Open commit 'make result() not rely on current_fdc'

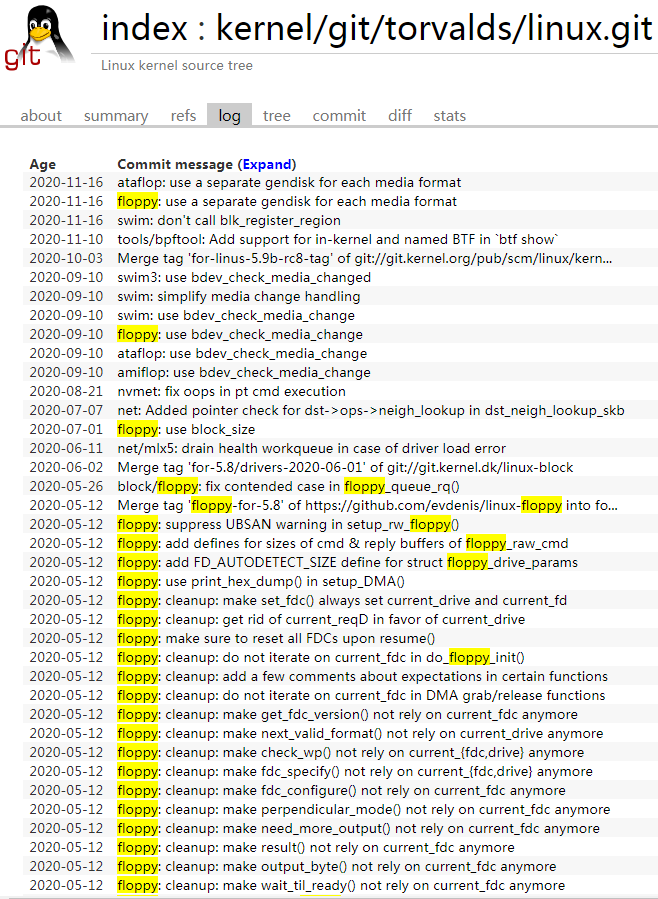pos(316,845)
